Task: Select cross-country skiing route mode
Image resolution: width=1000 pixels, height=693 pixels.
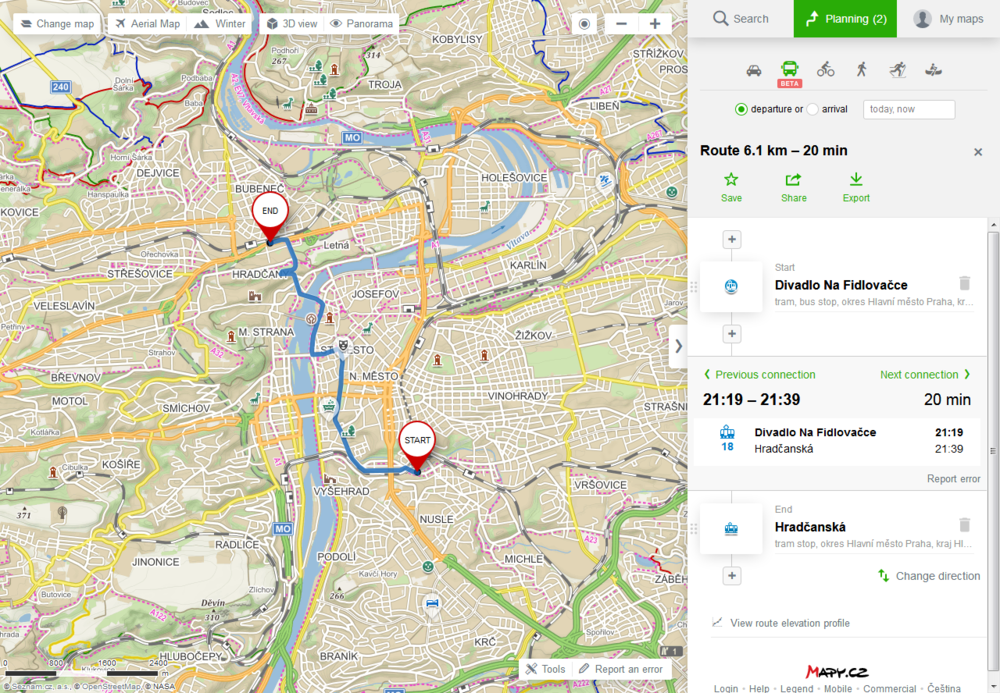Action: tap(897, 69)
